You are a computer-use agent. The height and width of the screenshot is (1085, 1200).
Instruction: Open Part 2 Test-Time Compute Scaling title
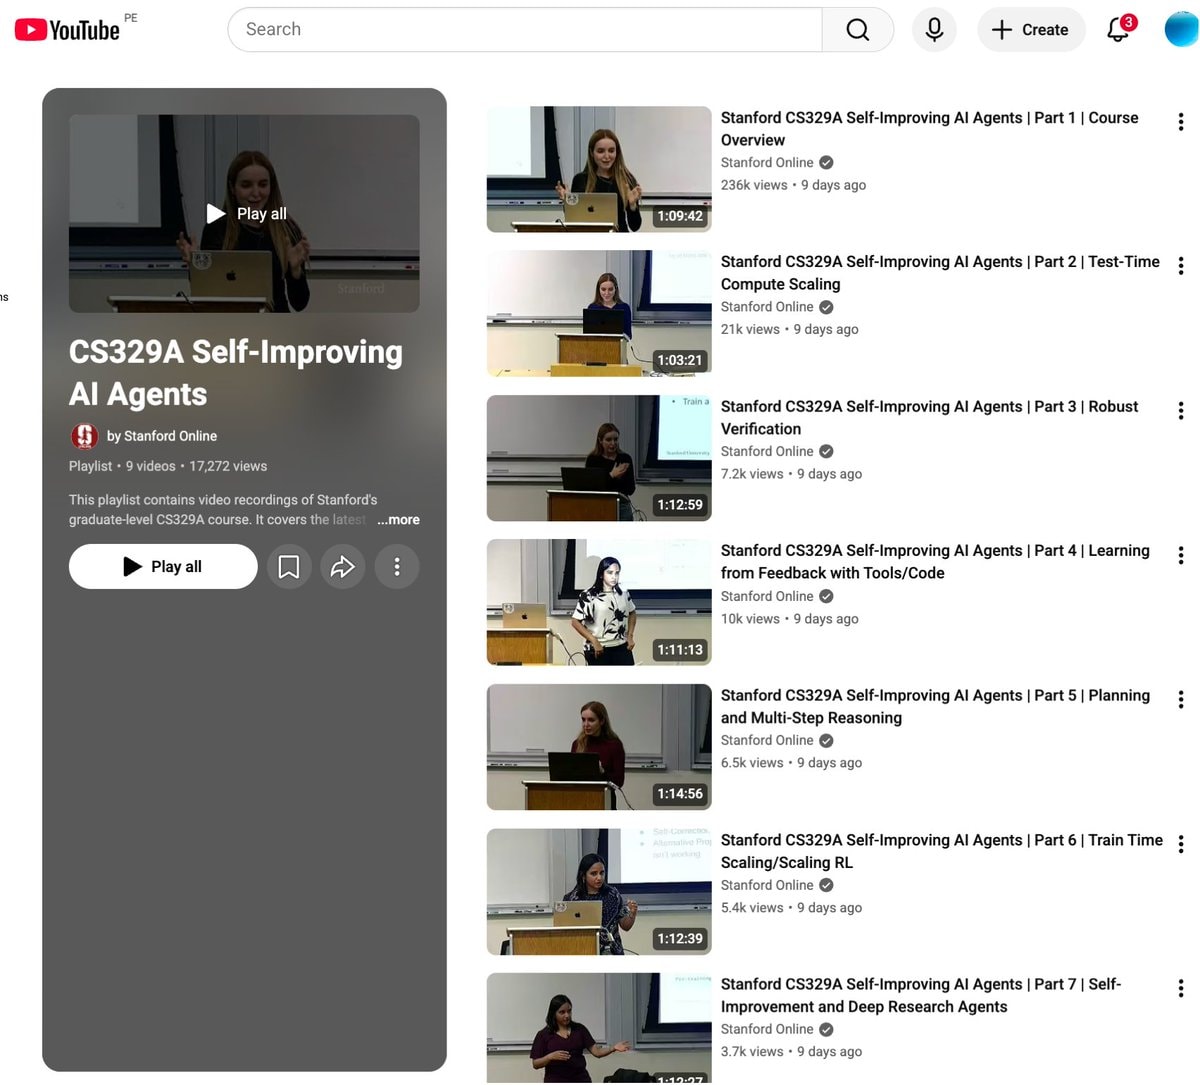(940, 273)
